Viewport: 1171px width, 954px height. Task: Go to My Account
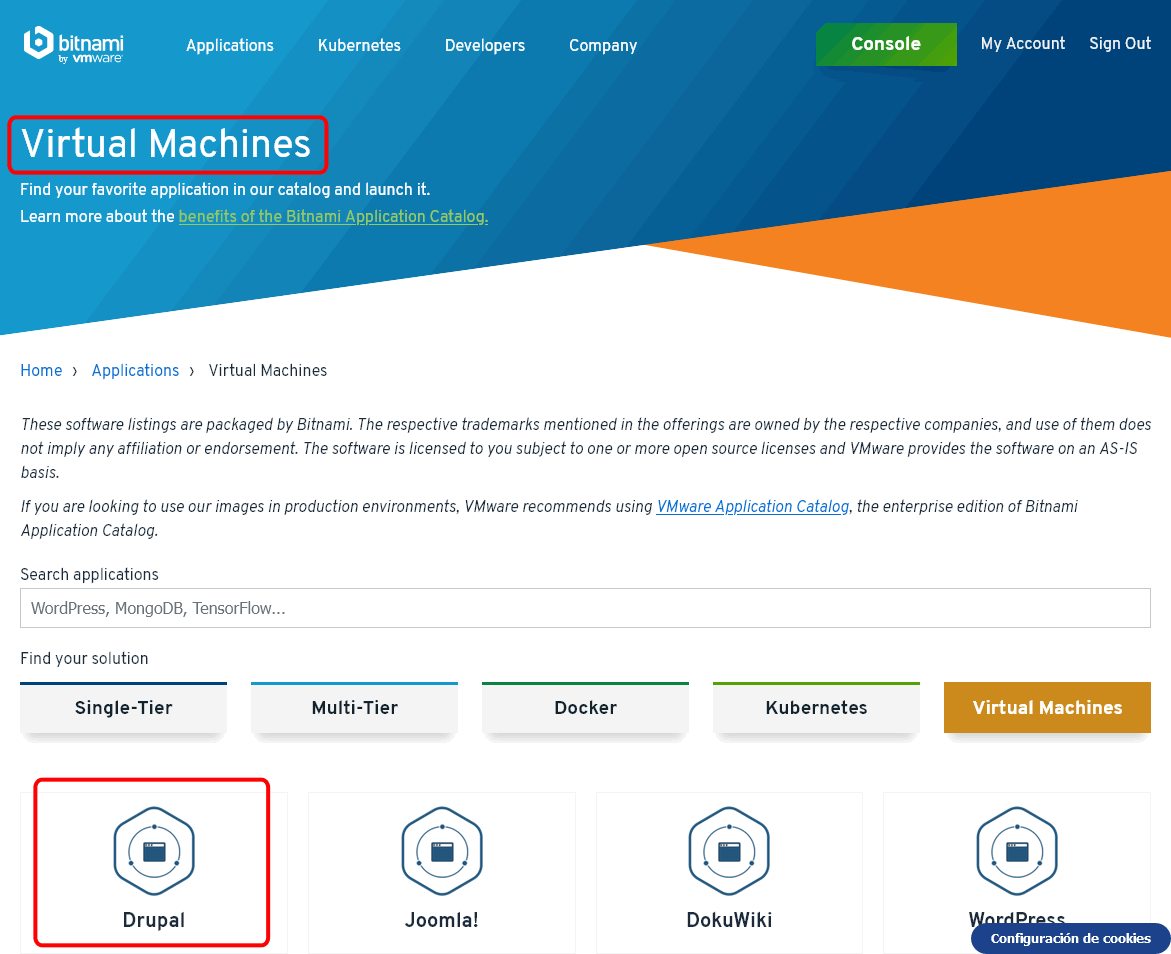1023,43
